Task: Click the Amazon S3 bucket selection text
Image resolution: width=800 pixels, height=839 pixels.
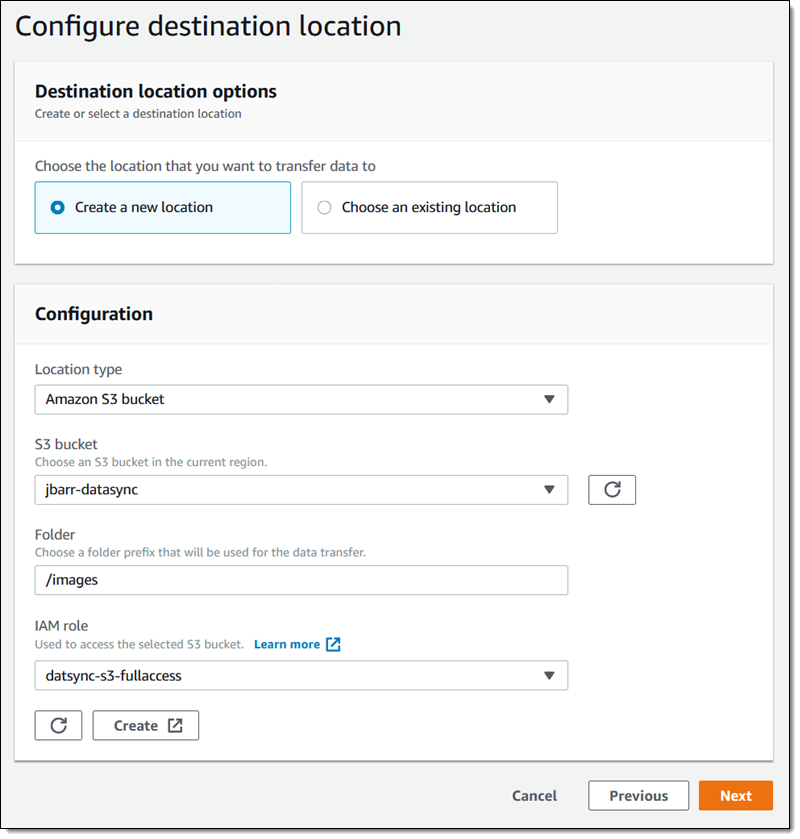Action: pyautogui.click(x=105, y=400)
